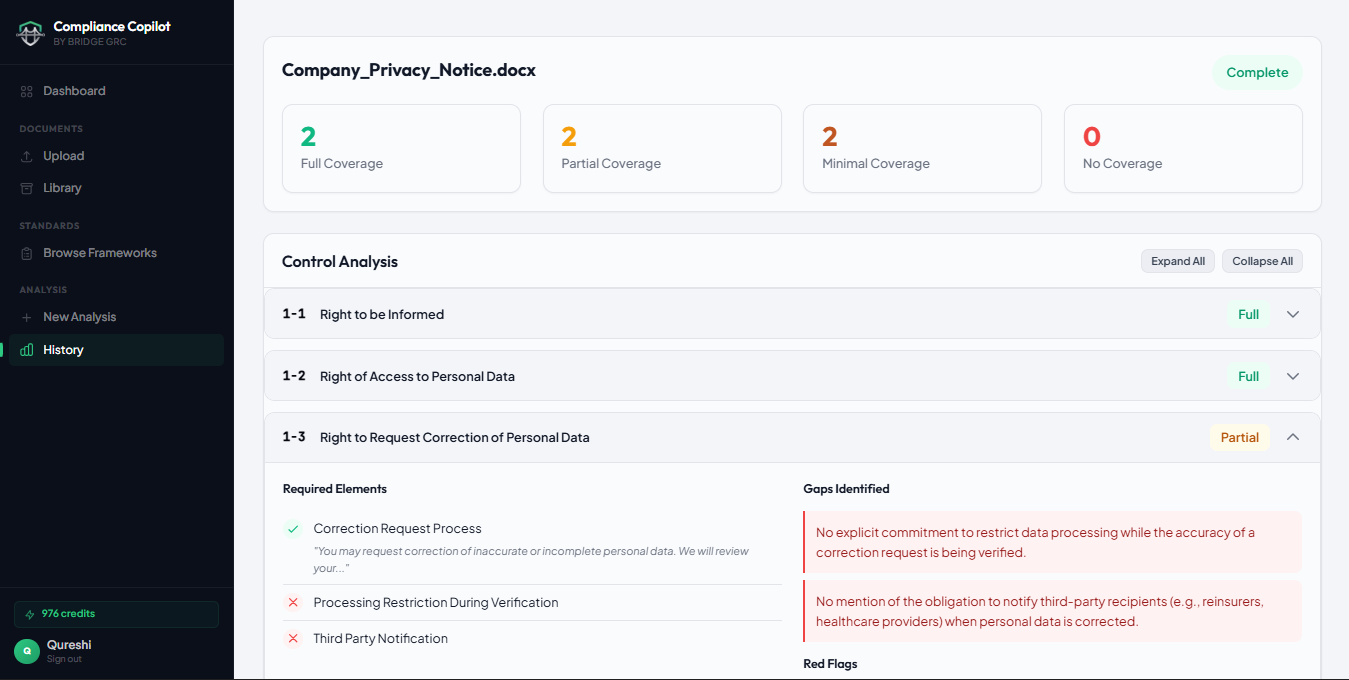Expand the Right of Access to Personal Data row

click(x=1292, y=376)
